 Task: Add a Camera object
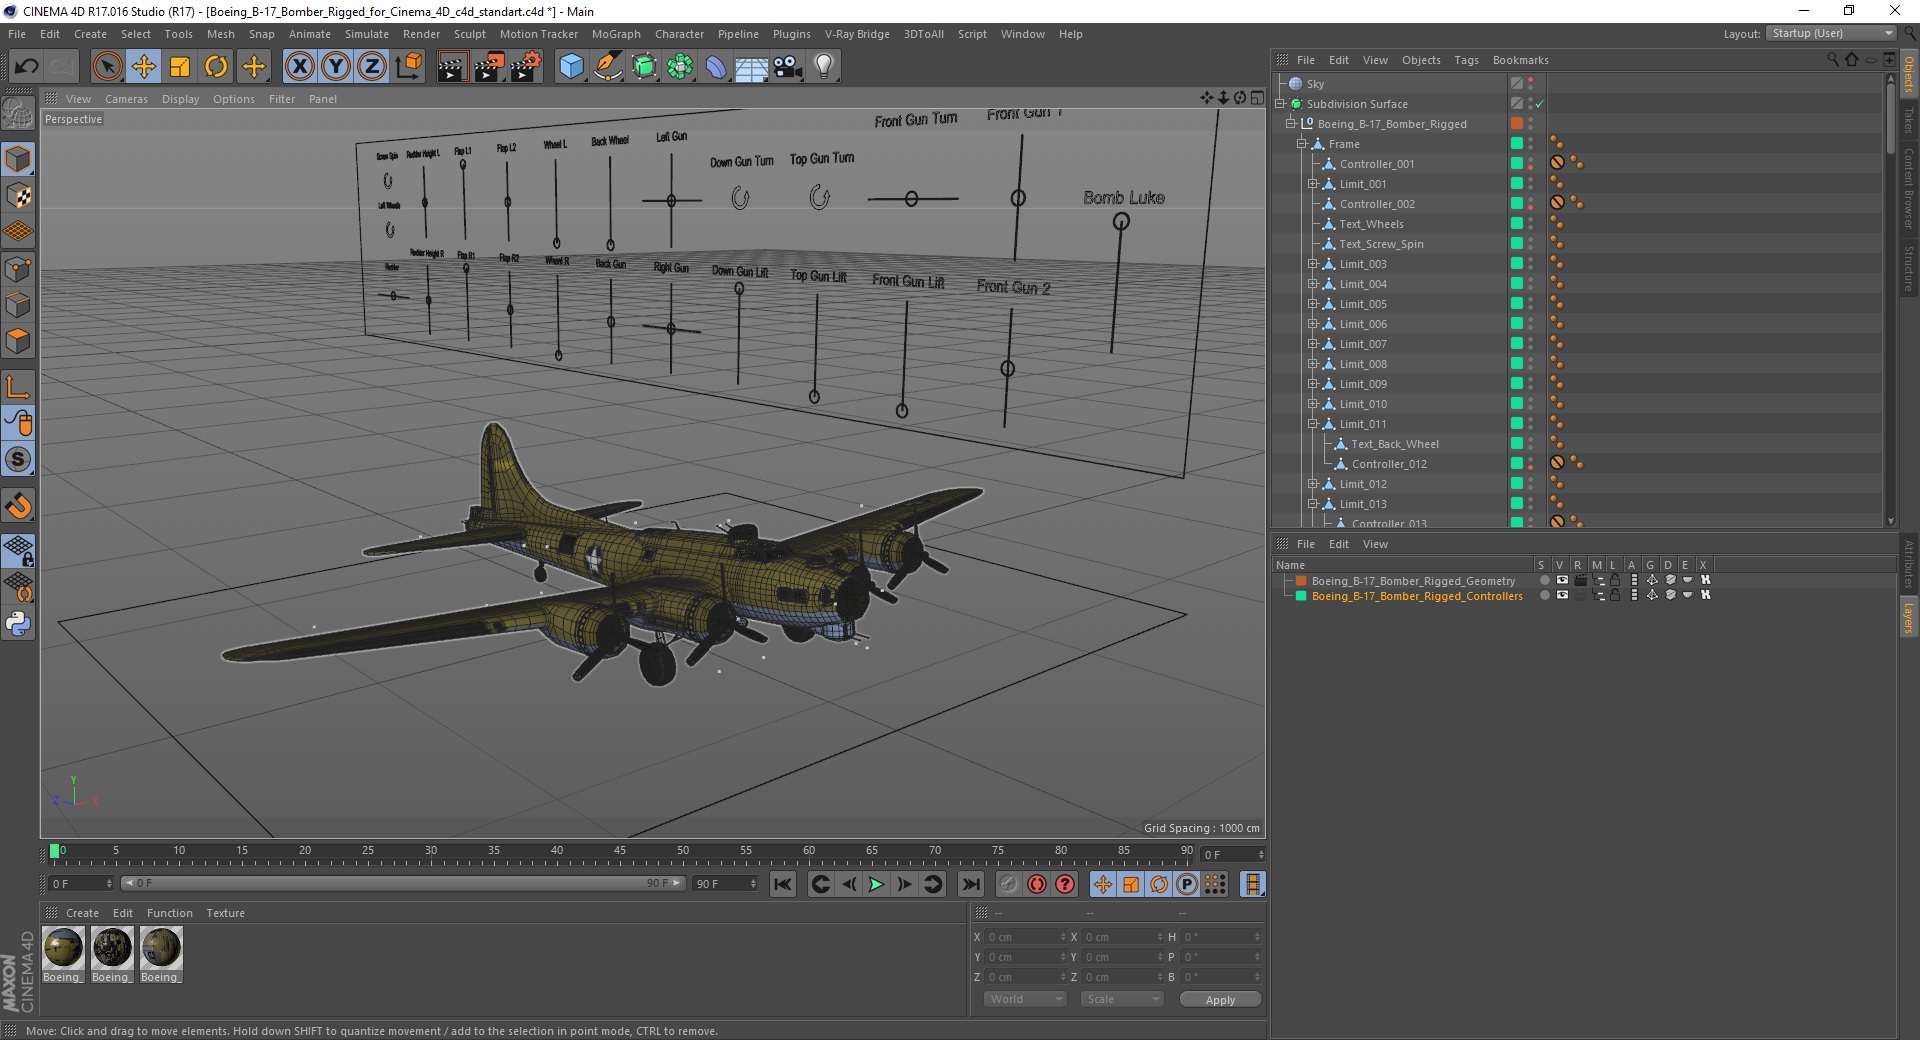point(788,67)
